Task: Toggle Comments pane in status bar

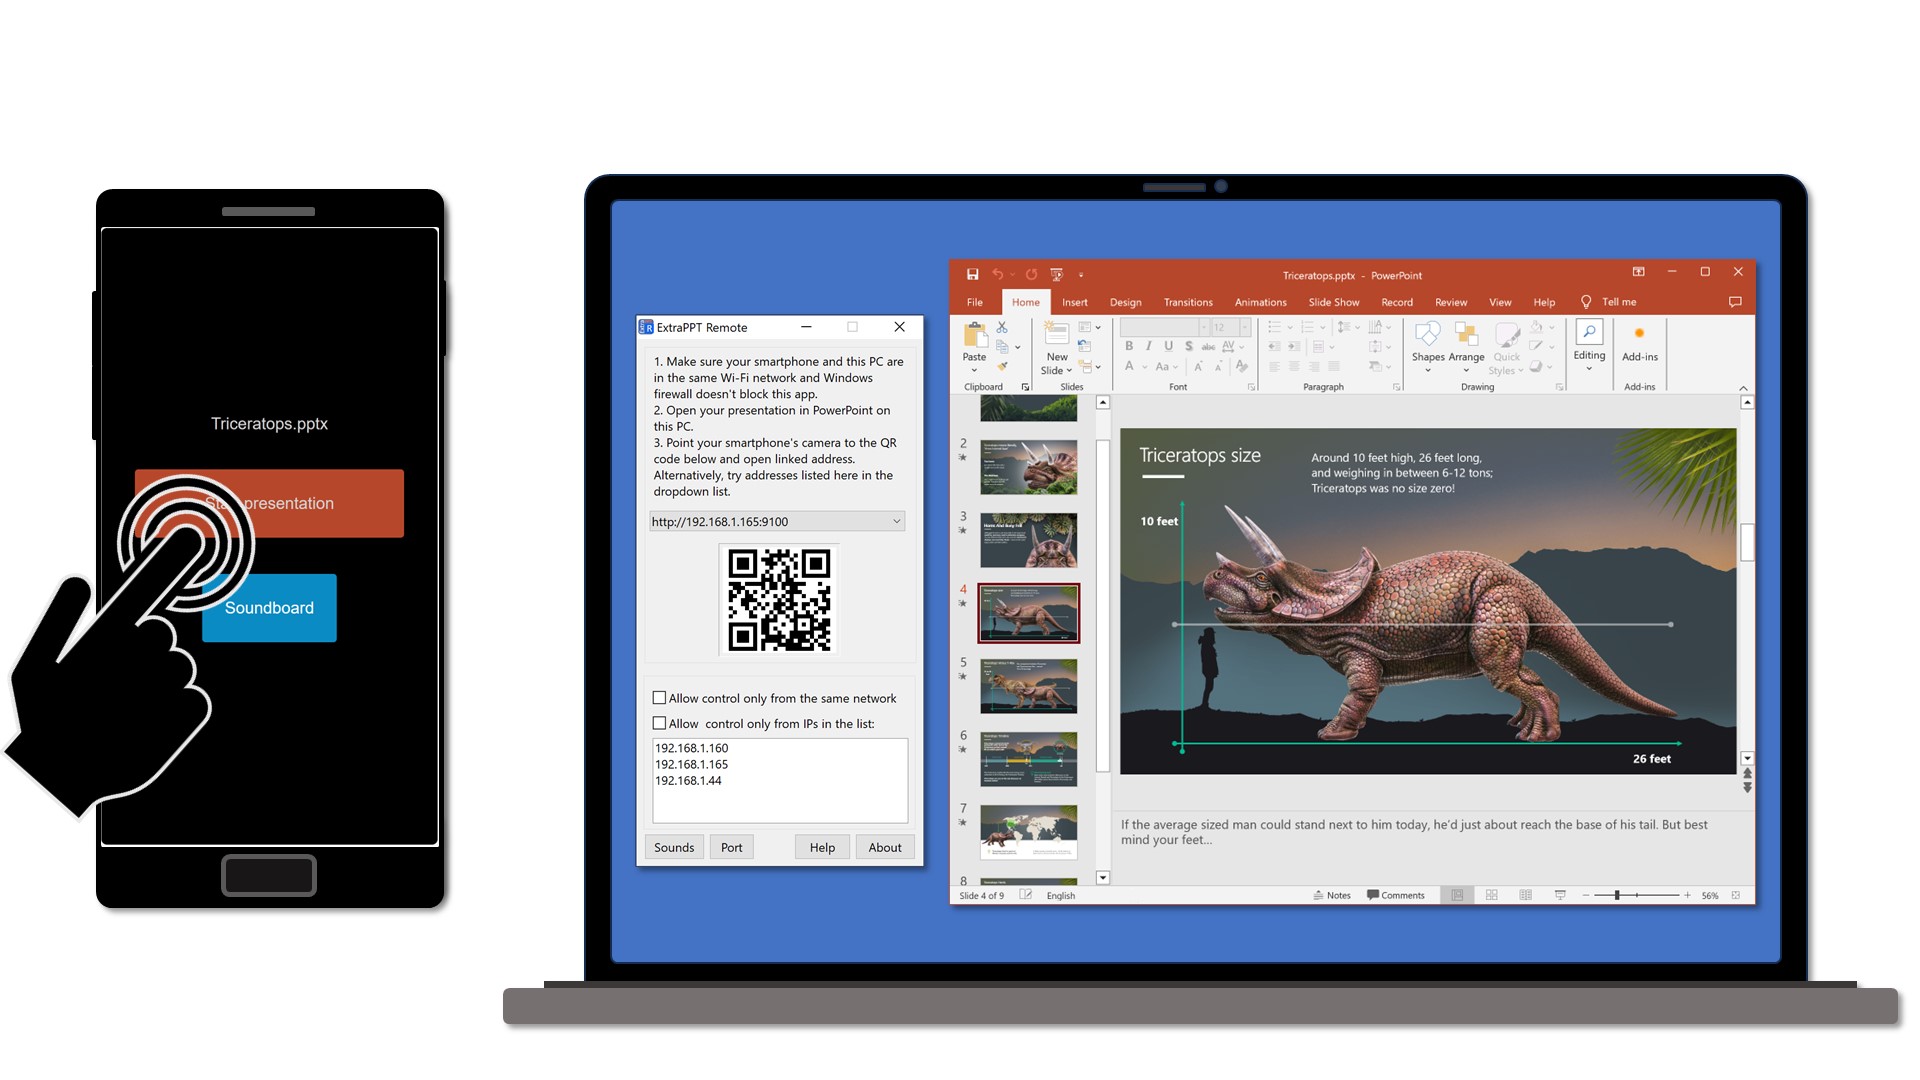Action: click(x=1395, y=895)
